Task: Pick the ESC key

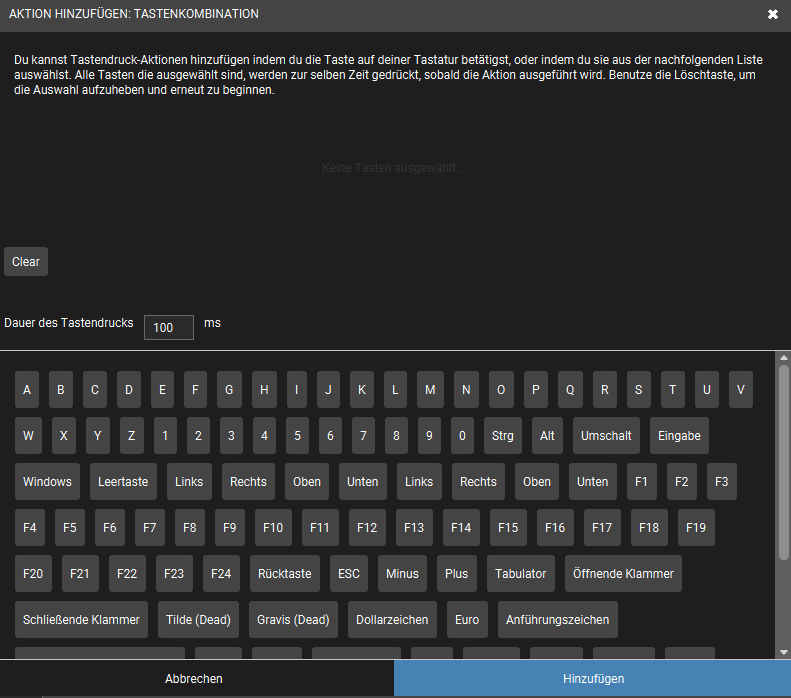Action: (x=349, y=574)
